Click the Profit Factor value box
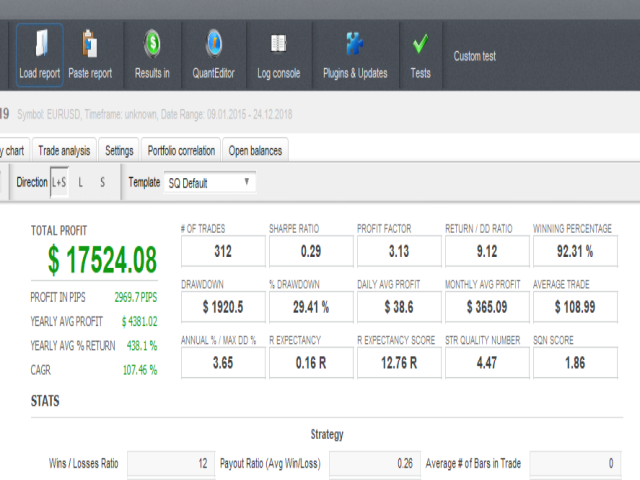640x480 pixels. point(397,251)
